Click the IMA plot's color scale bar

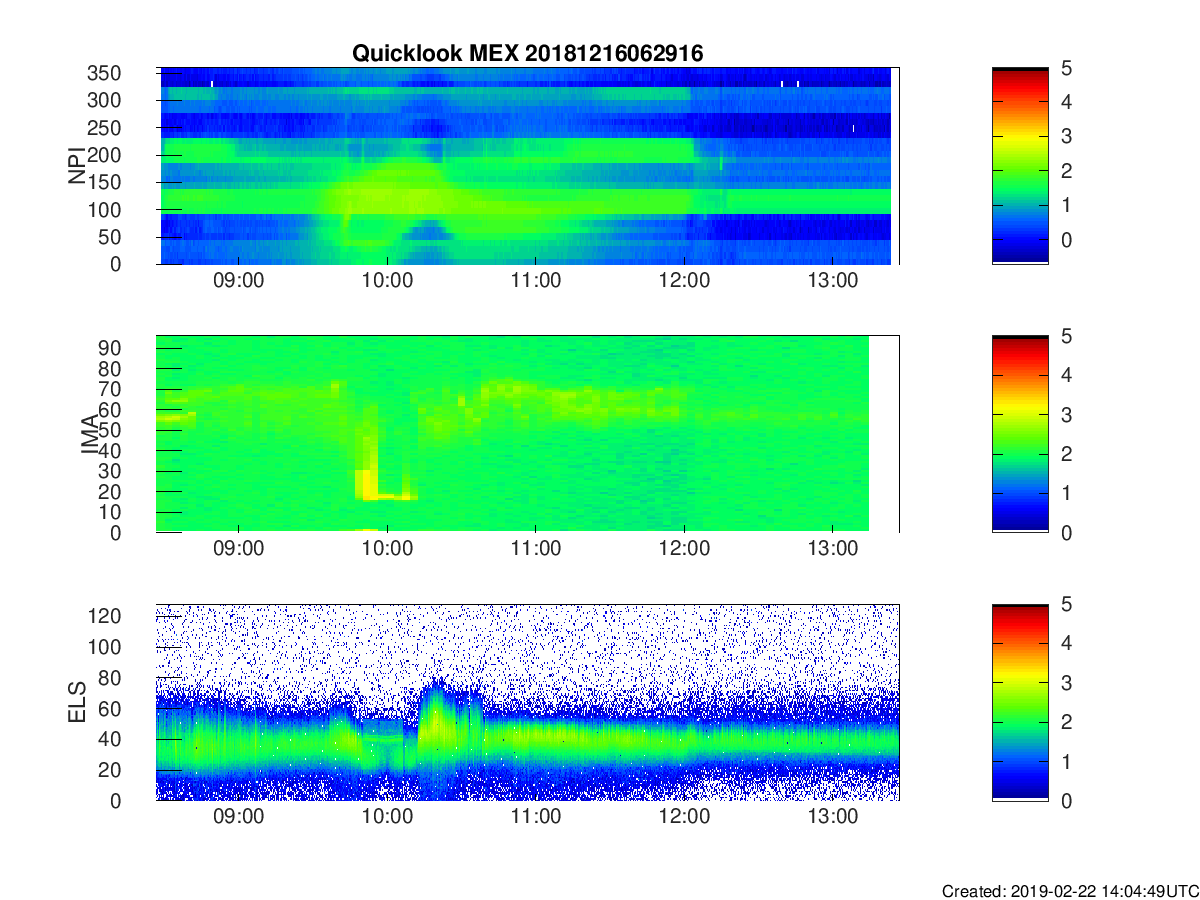[x=1020, y=434]
